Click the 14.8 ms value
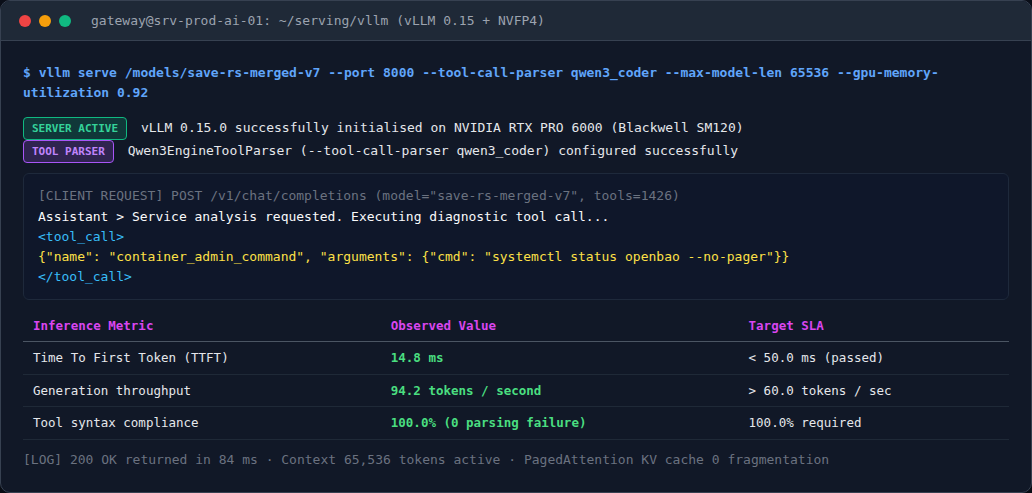Image resolution: width=1032 pixels, height=493 pixels. click(417, 358)
